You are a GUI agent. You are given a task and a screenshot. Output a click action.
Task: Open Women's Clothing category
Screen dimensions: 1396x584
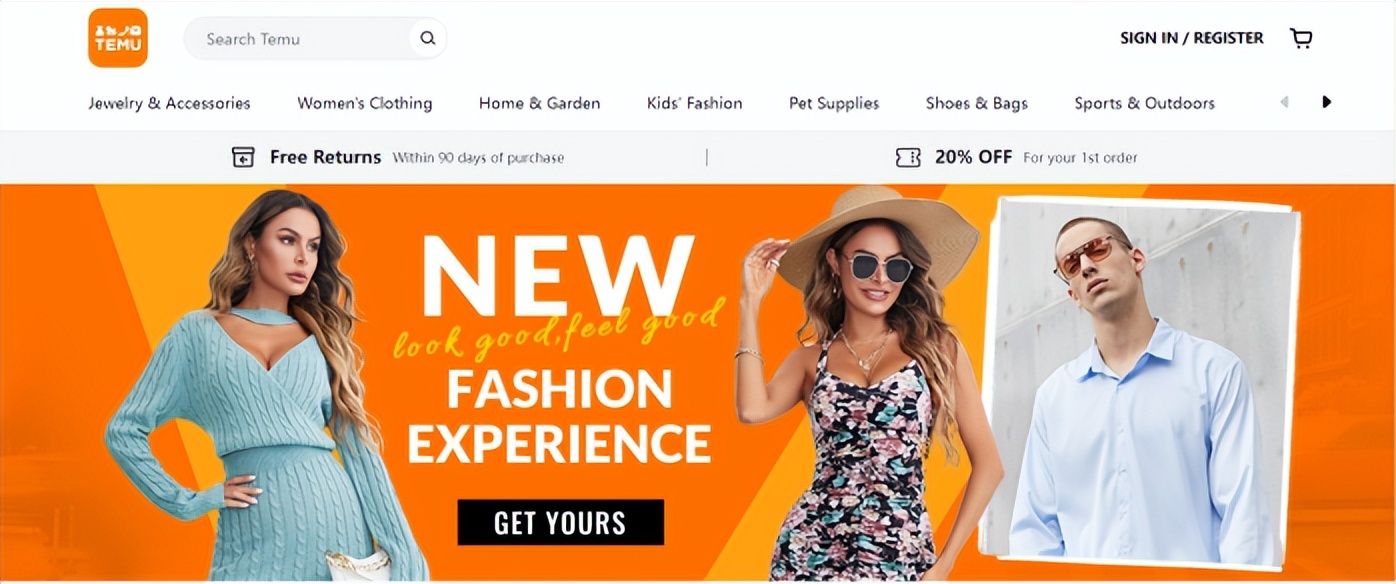tap(365, 103)
